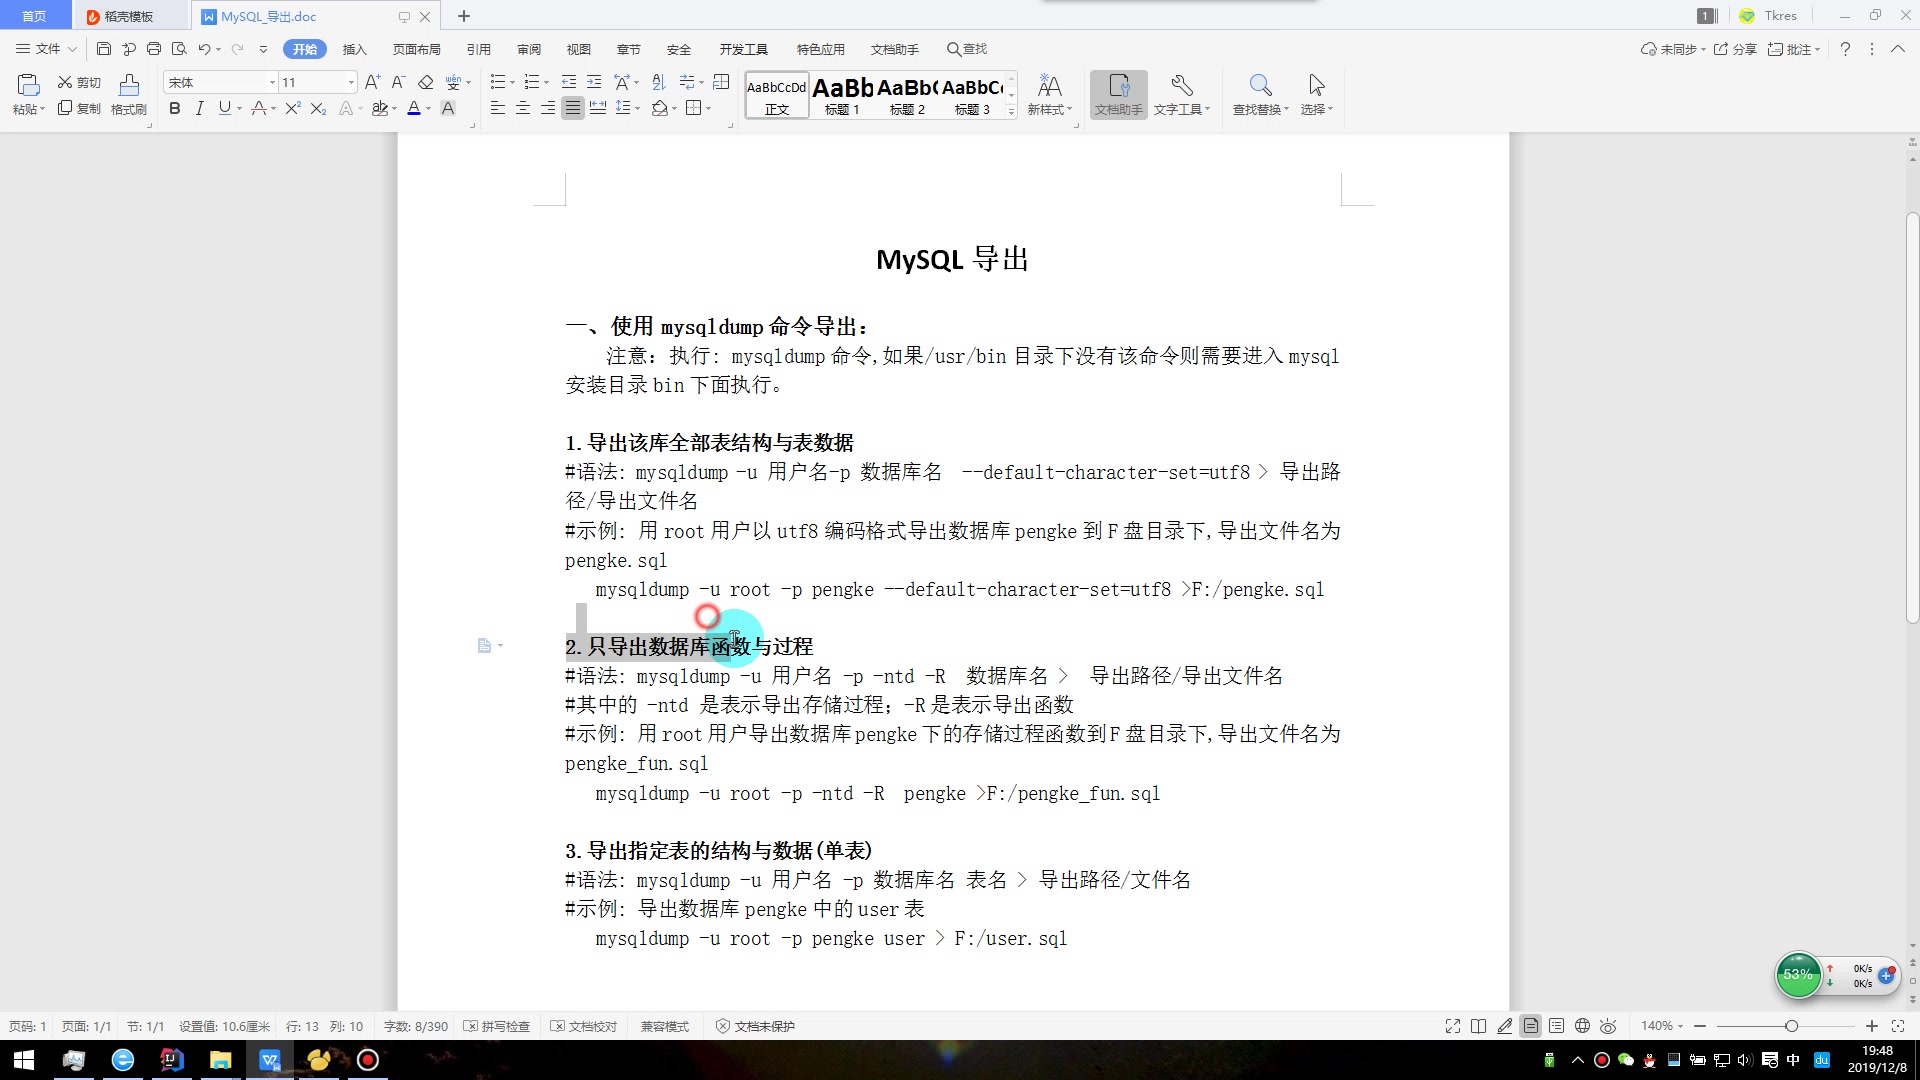Apply superscript formatting
The width and height of the screenshot is (1920, 1080).
[292, 108]
